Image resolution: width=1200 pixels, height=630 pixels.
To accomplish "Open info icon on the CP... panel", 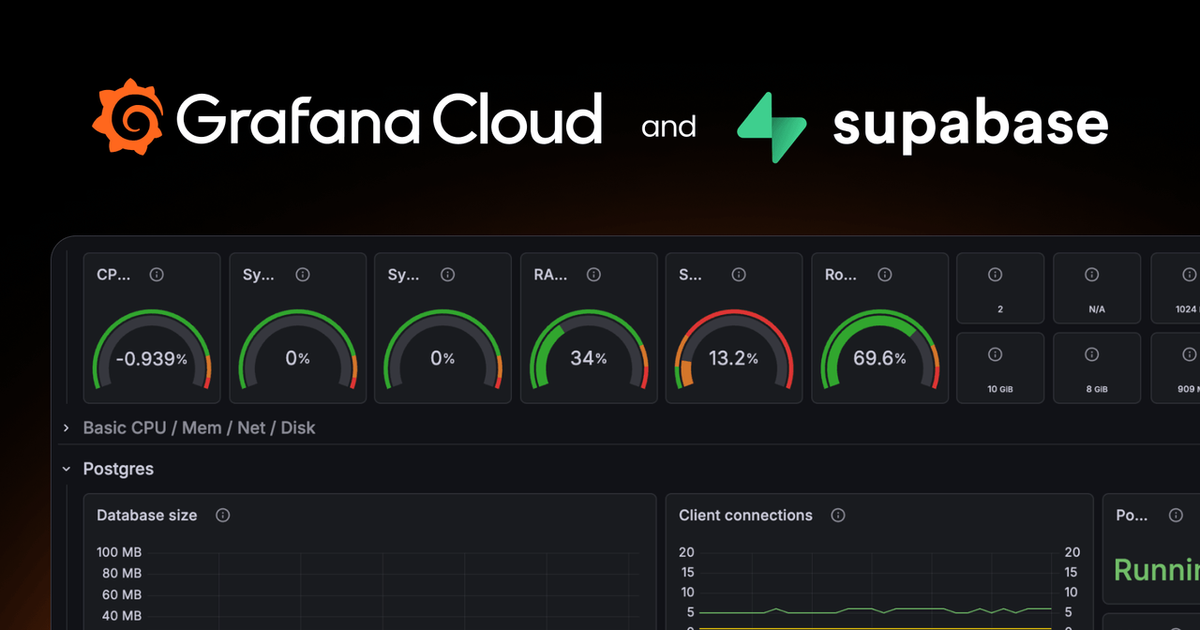I will click(157, 274).
